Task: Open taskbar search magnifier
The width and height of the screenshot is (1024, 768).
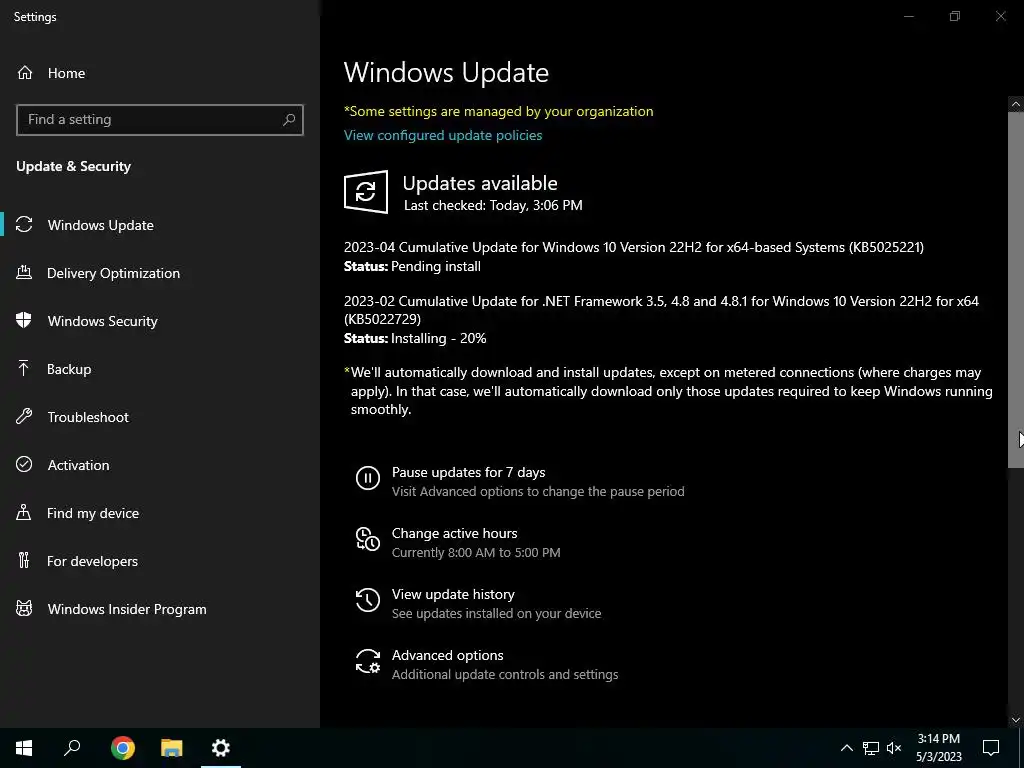Action: [x=72, y=748]
